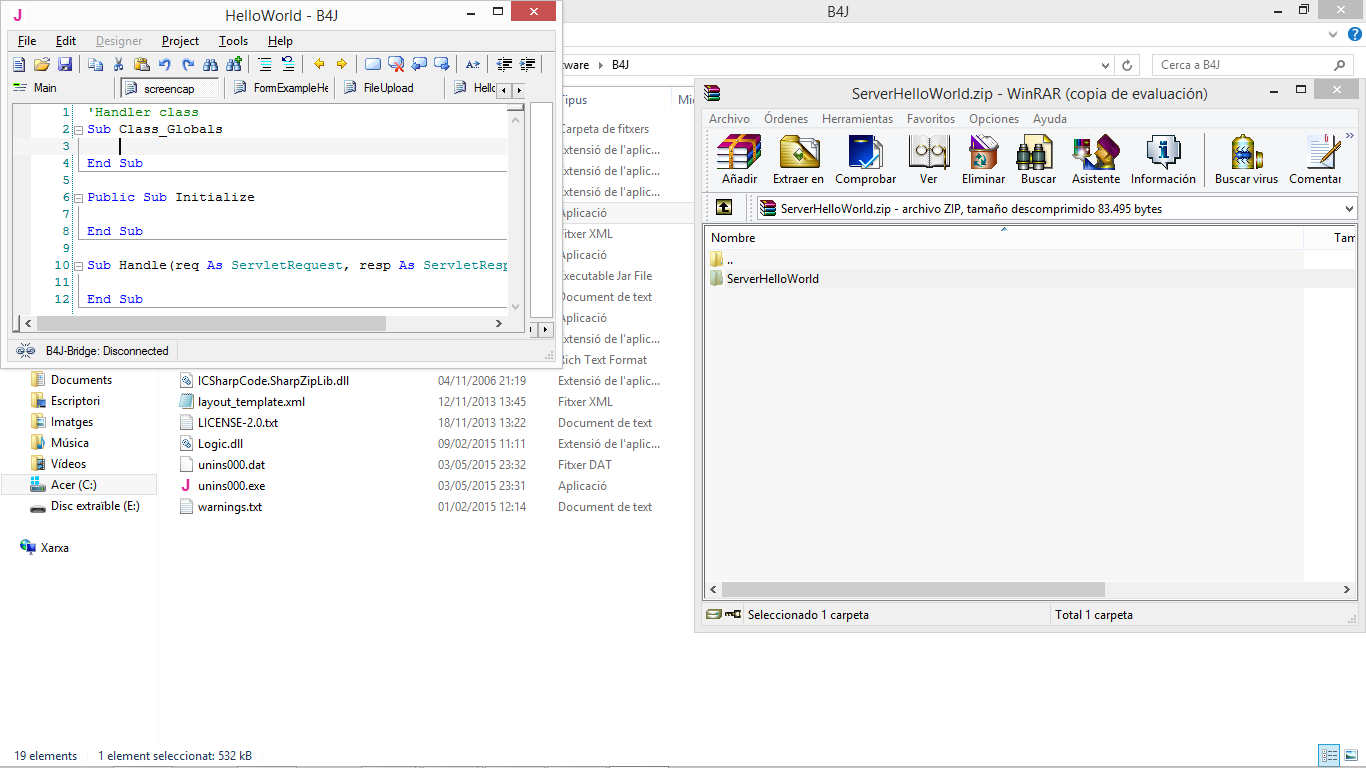Open the Explorer address bar history dropdown
The image size is (1366, 768).
[1104, 65]
